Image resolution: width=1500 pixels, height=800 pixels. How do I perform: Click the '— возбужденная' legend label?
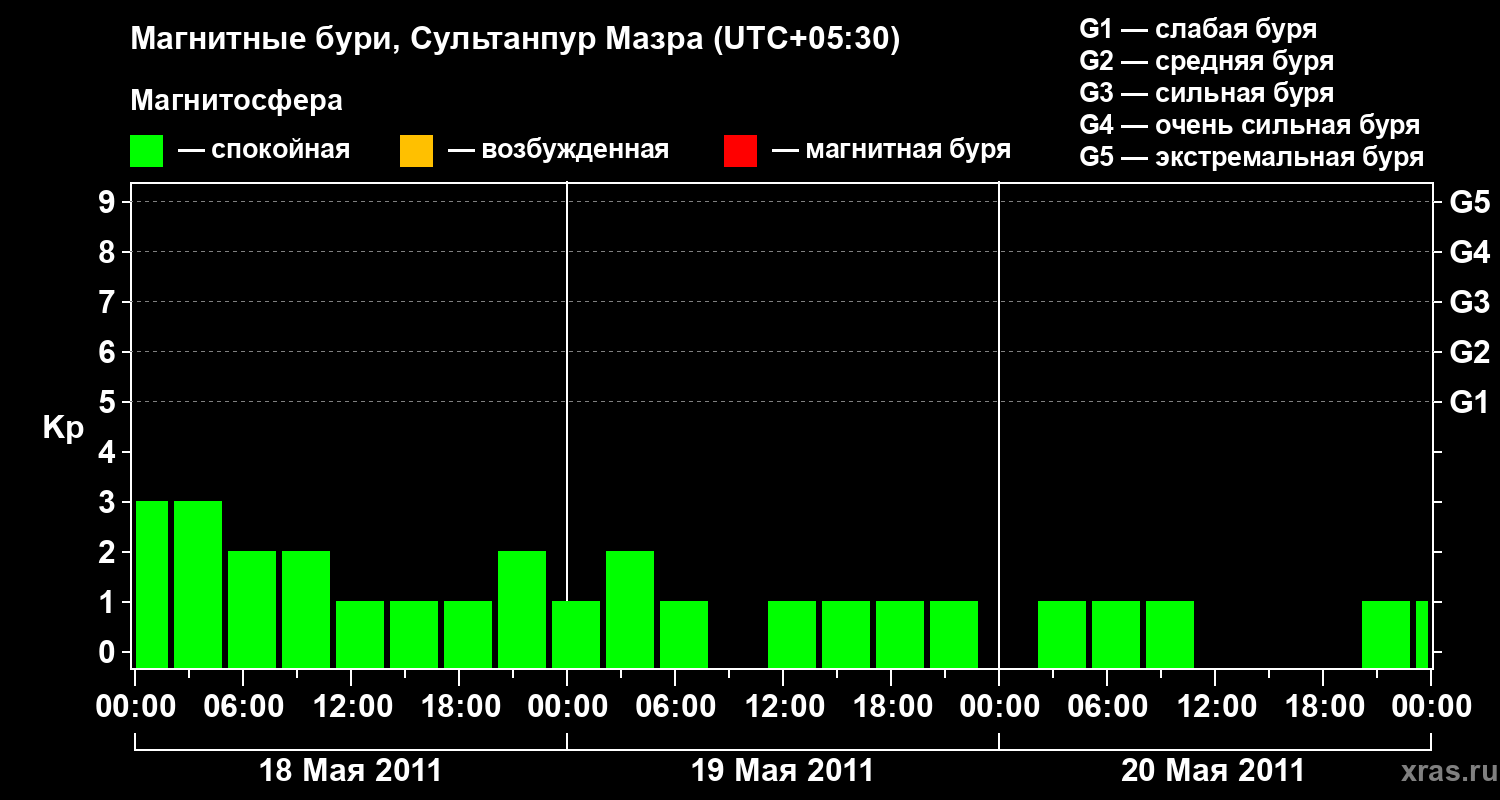pyautogui.click(x=558, y=151)
